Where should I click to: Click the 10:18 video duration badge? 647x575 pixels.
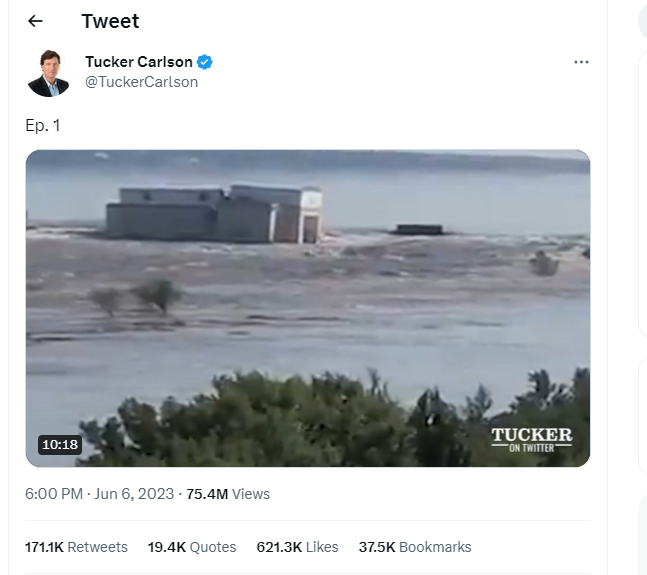tap(60, 445)
